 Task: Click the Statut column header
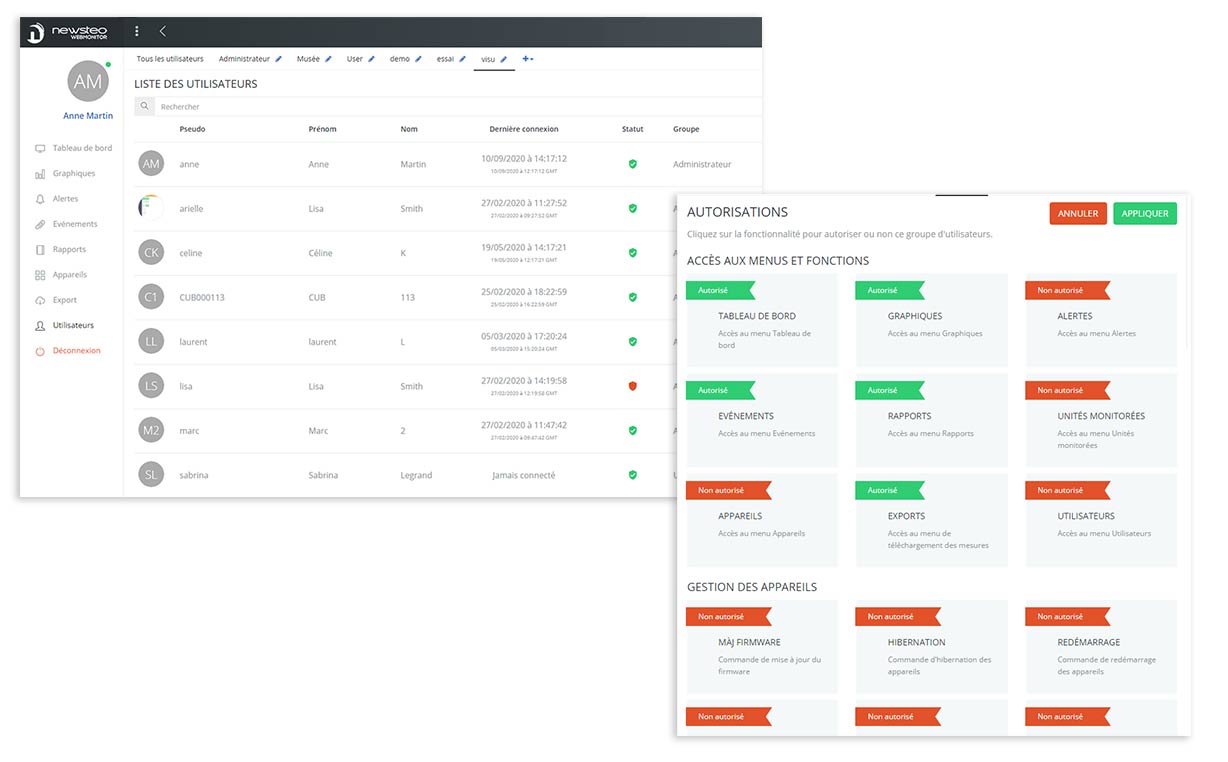click(633, 129)
